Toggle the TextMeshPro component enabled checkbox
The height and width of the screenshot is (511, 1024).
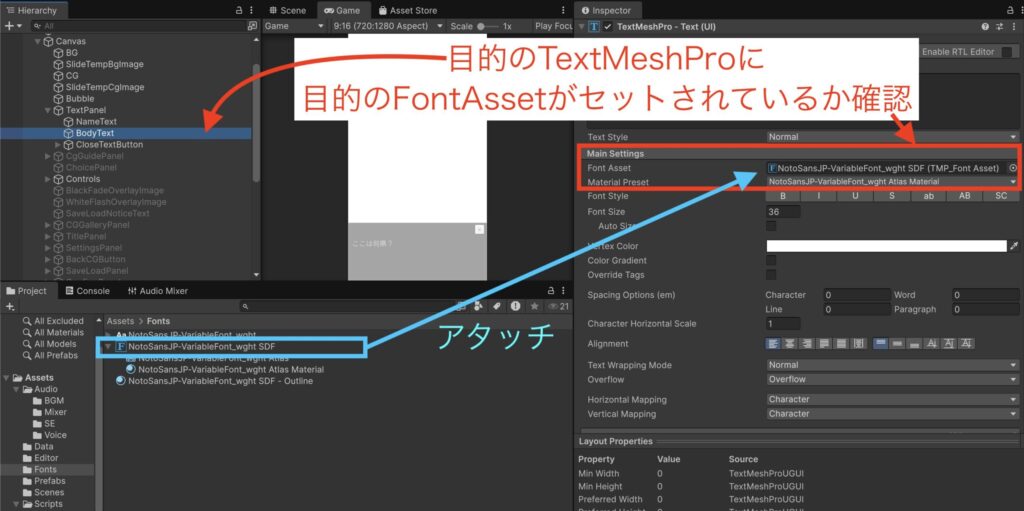click(608, 26)
